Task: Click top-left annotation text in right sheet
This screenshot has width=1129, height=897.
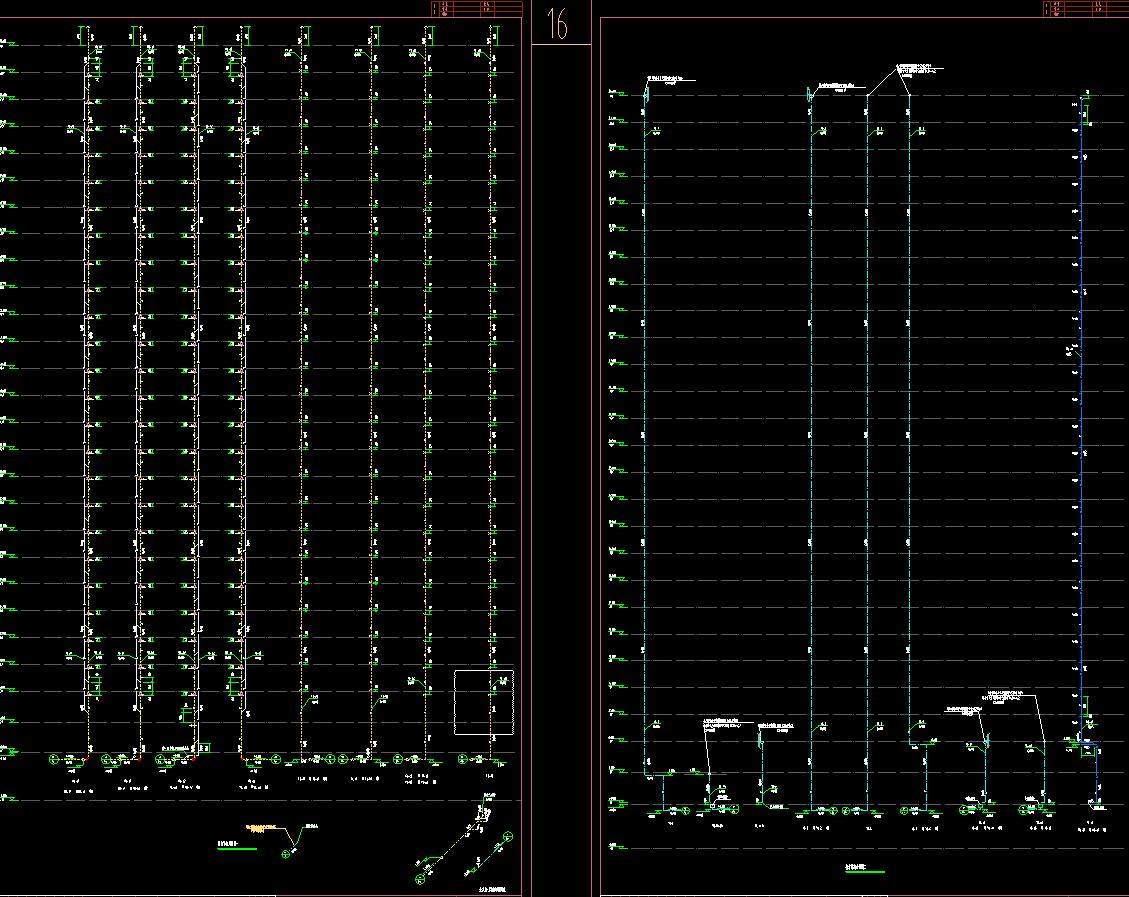Action: (x=671, y=78)
